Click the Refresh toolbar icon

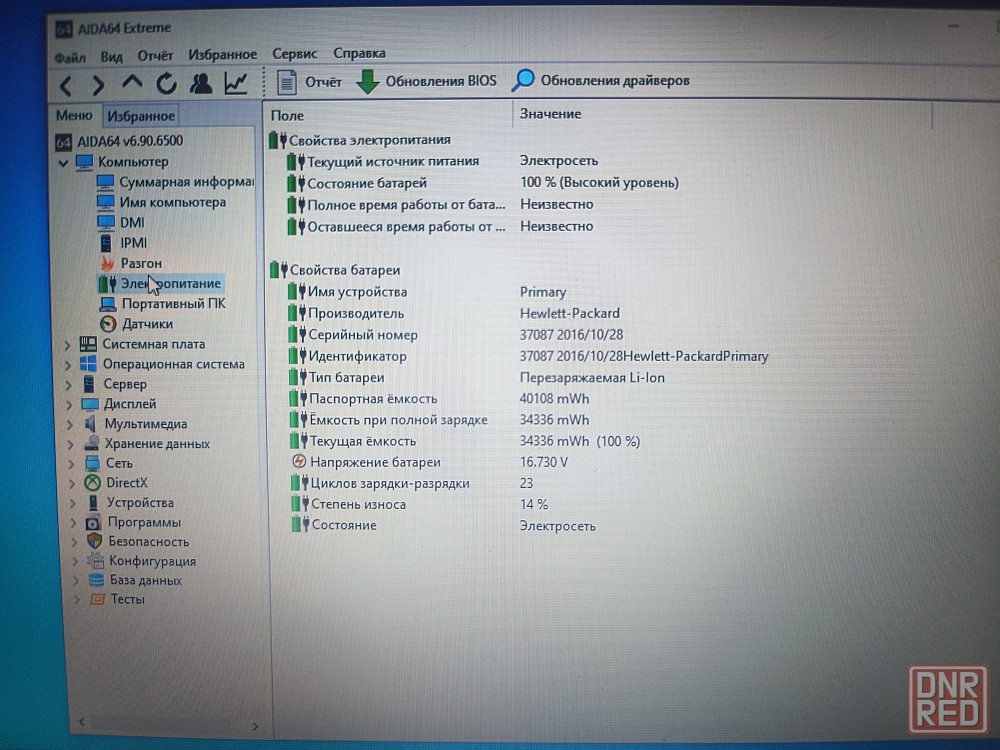pos(166,83)
